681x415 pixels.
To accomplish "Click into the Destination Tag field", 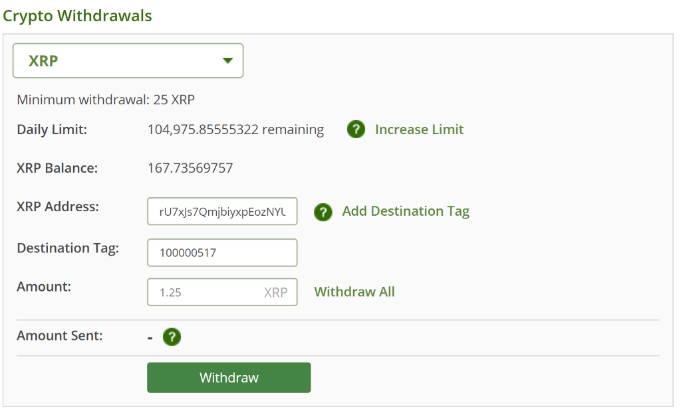I will pyautogui.click(x=222, y=253).
